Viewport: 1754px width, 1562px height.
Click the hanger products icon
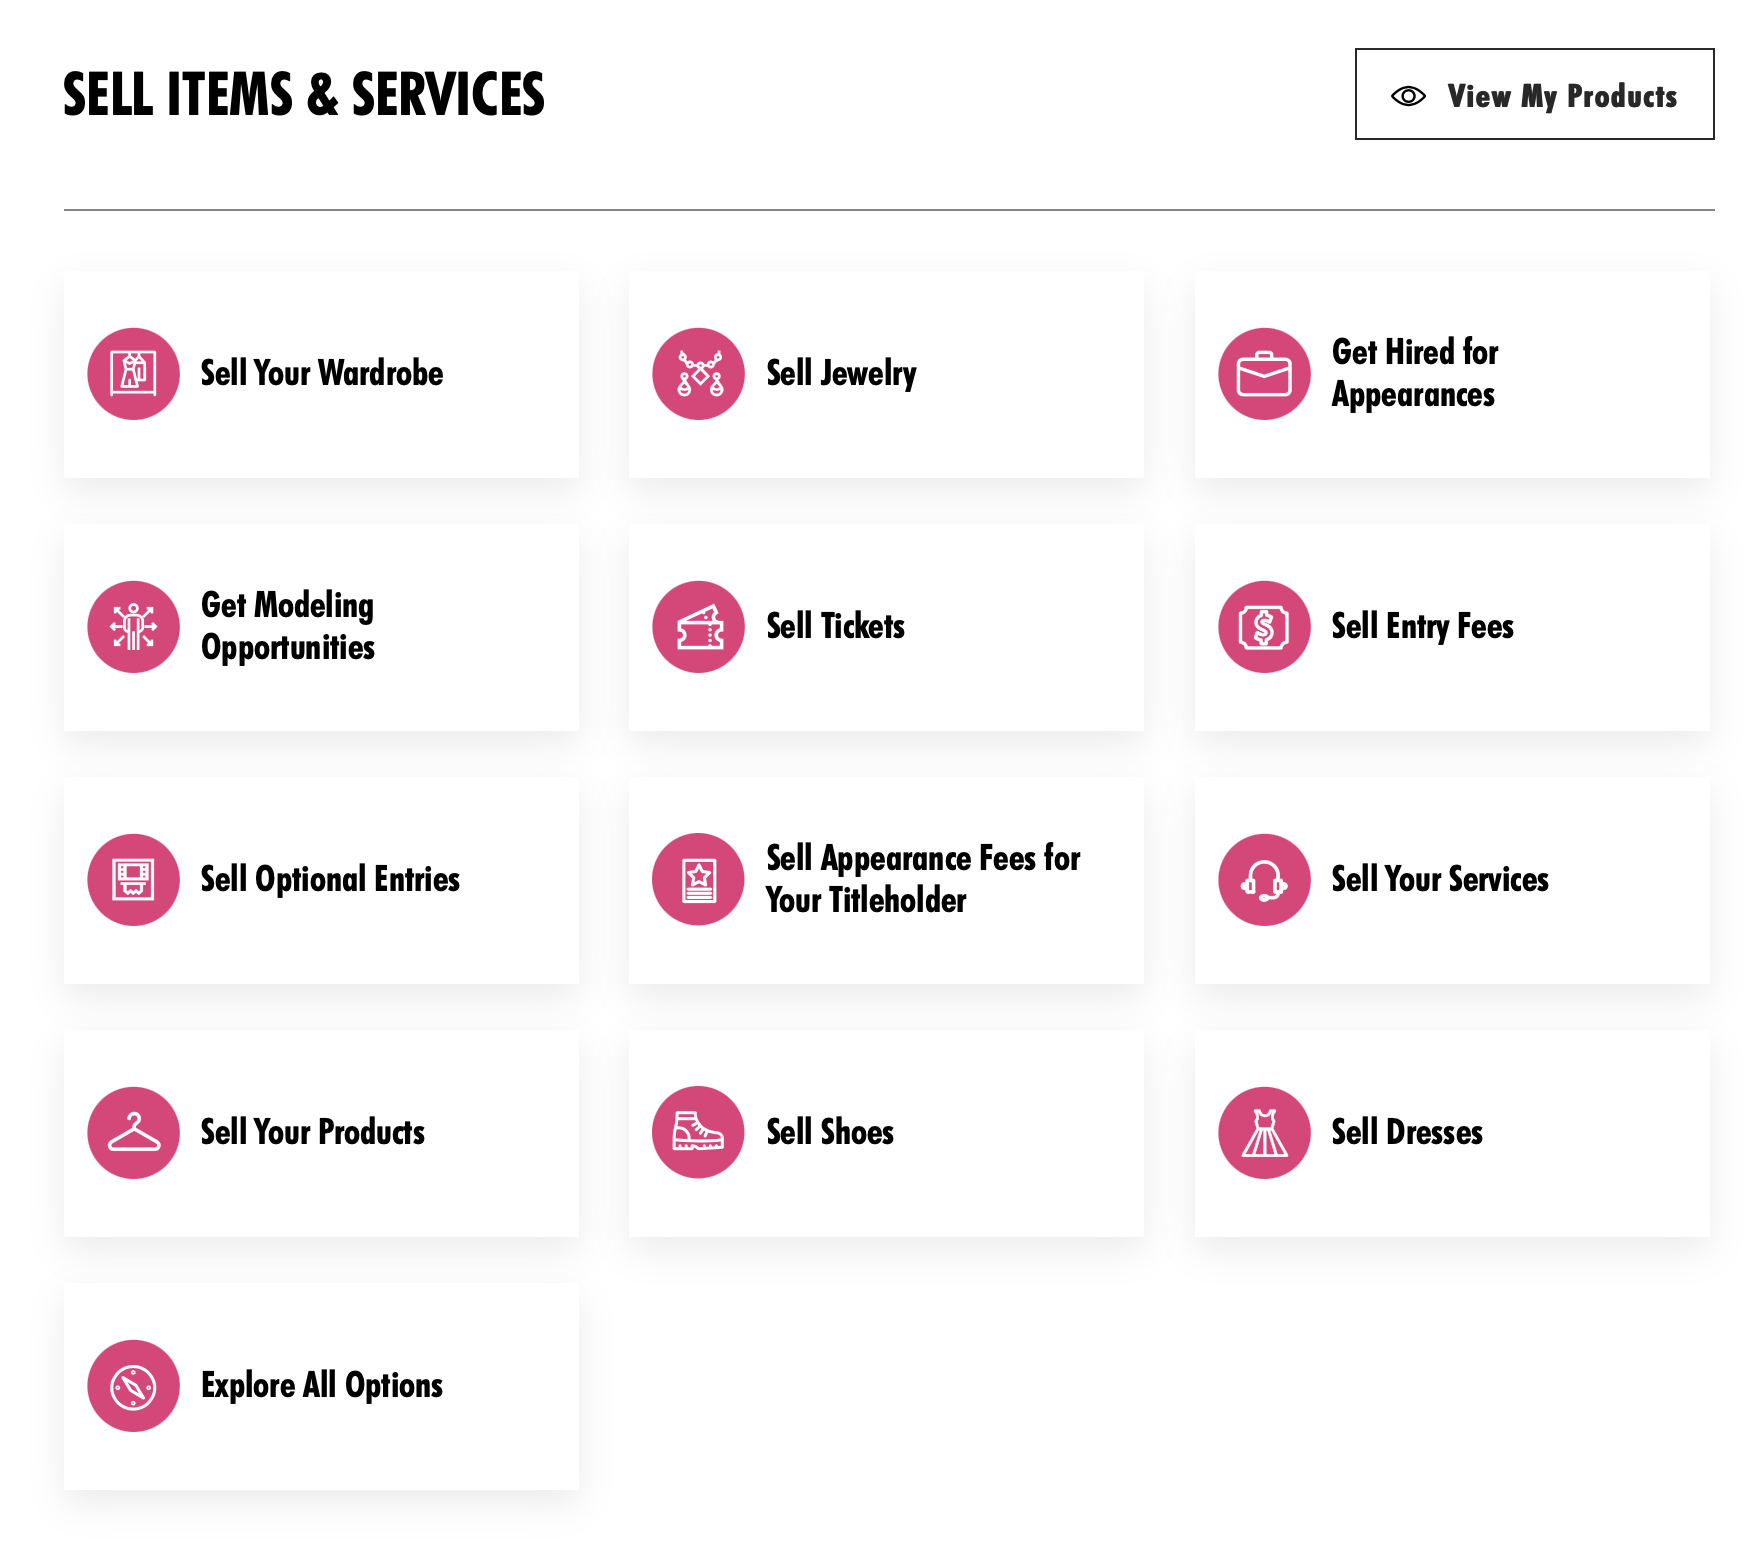(x=133, y=1133)
